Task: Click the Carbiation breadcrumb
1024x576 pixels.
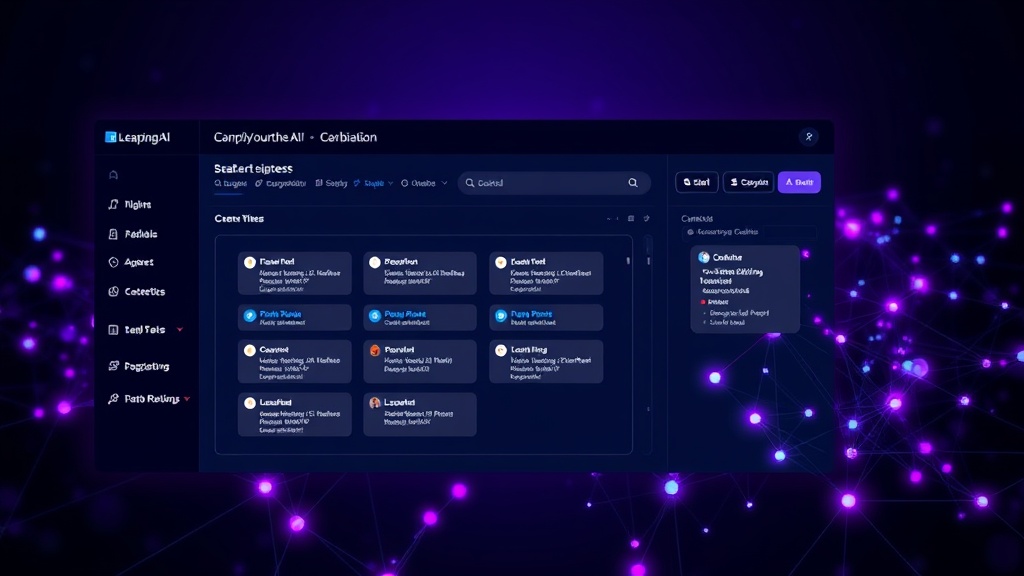Action: click(x=348, y=137)
